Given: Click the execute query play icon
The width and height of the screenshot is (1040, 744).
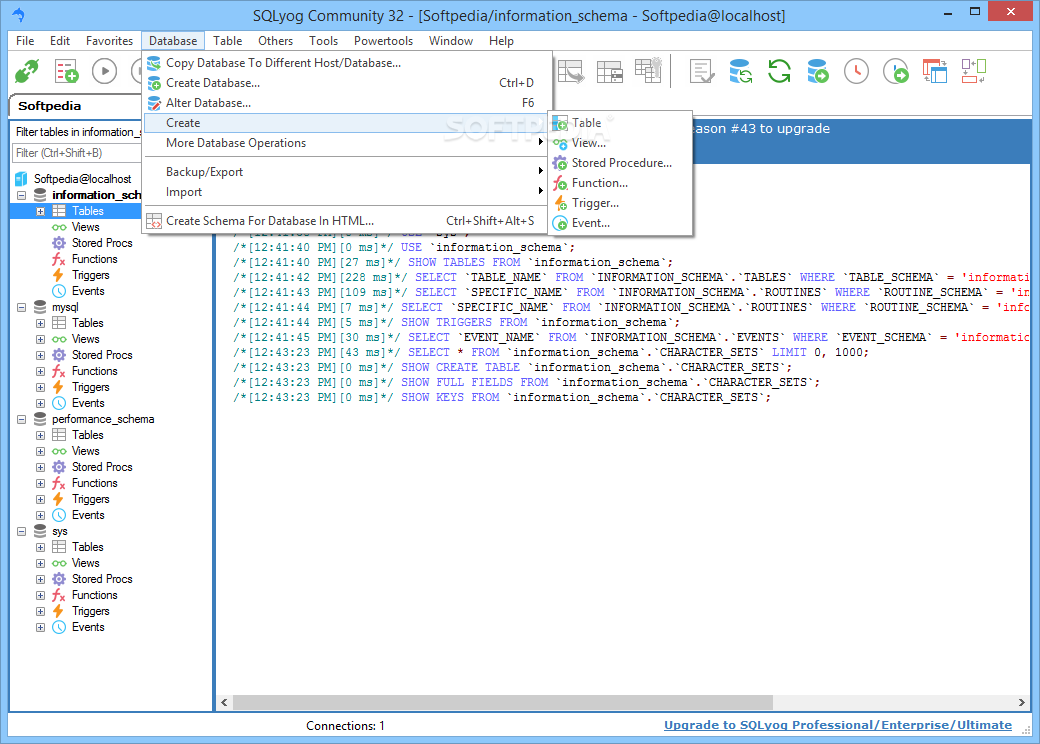Looking at the screenshot, I should tap(105, 71).
